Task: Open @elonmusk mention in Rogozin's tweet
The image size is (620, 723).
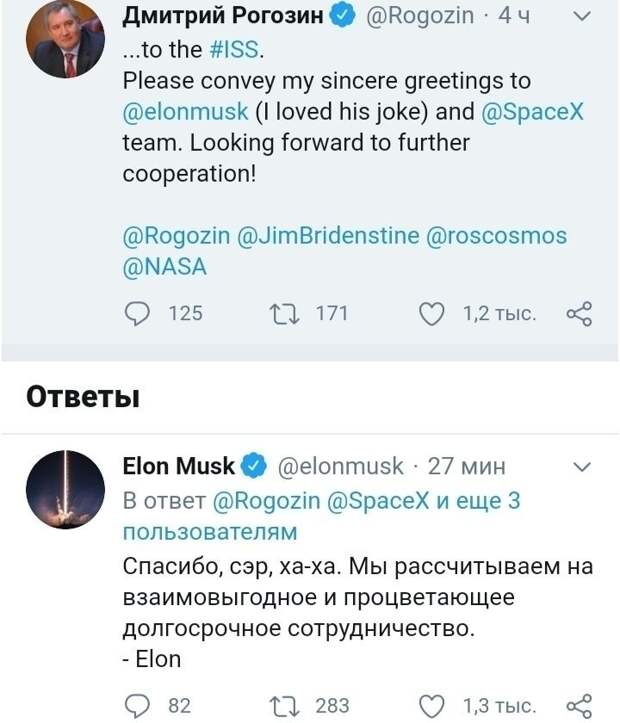Action: click(185, 112)
